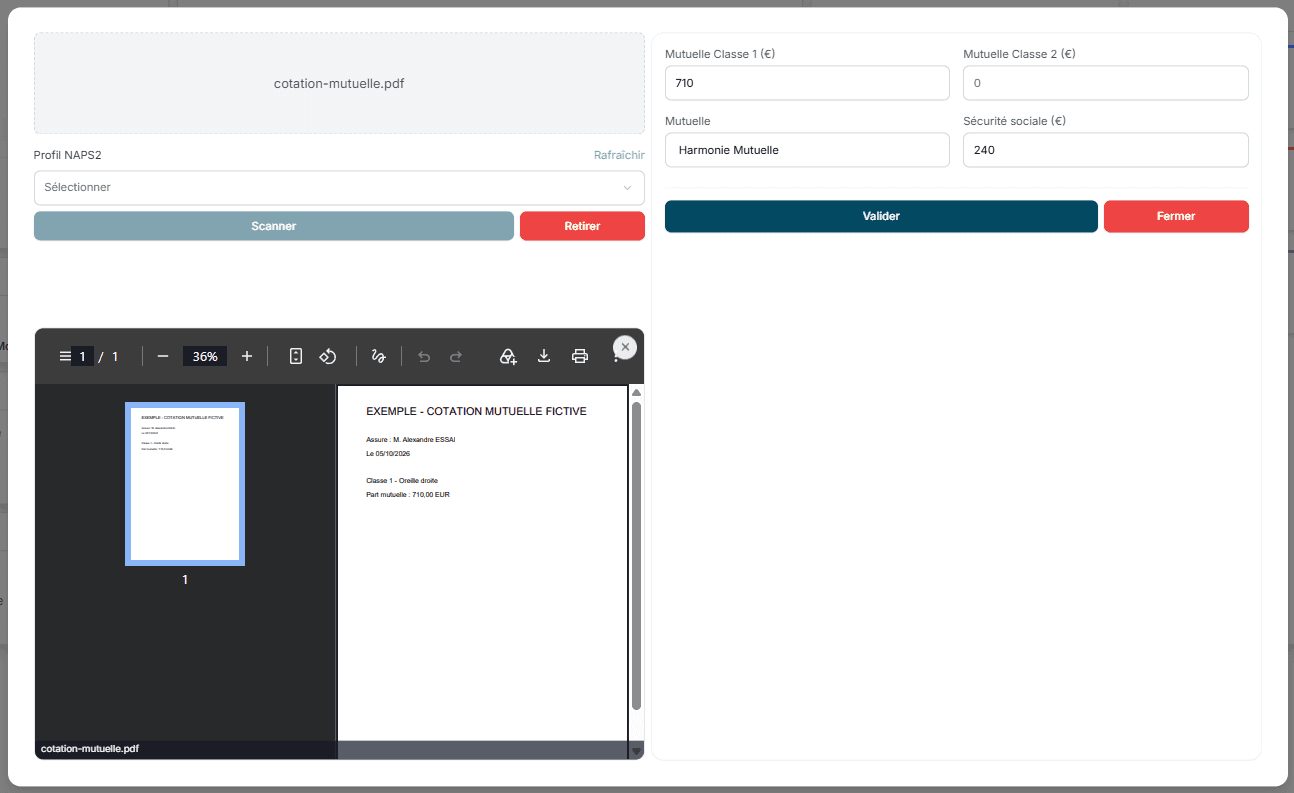This screenshot has width=1294, height=793.
Task: Click the scrollbar down arrow in PDF viewer
Action: pyautogui.click(x=636, y=750)
